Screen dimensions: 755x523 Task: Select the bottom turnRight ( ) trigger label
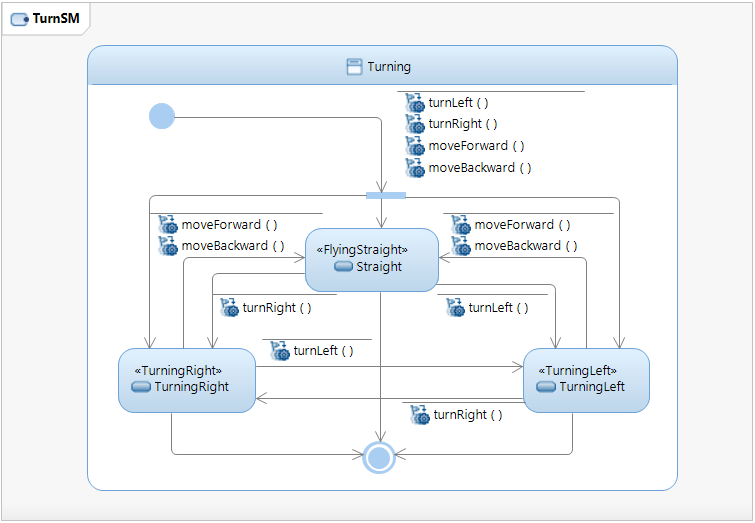tap(468, 415)
